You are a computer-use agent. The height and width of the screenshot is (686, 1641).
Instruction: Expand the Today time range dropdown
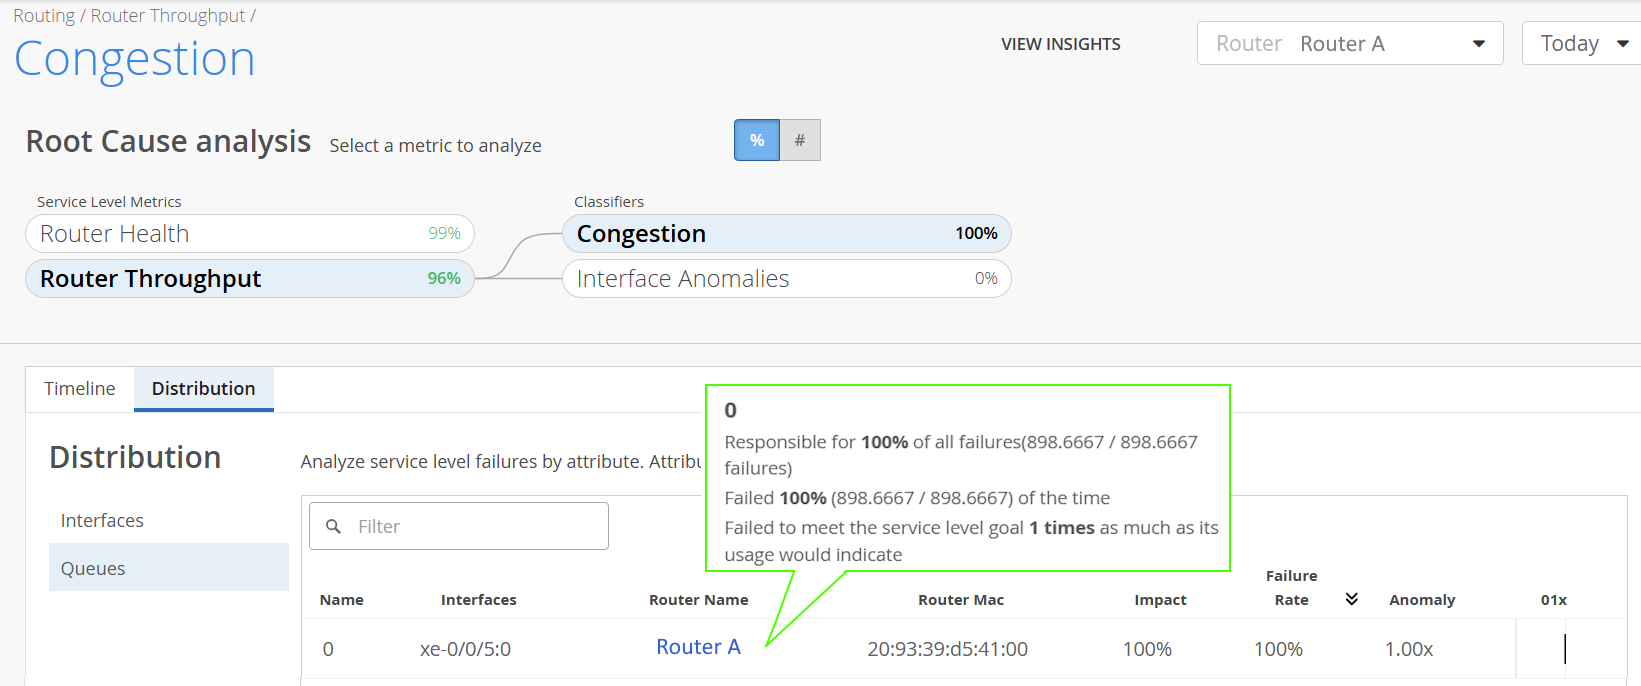(1583, 44)
